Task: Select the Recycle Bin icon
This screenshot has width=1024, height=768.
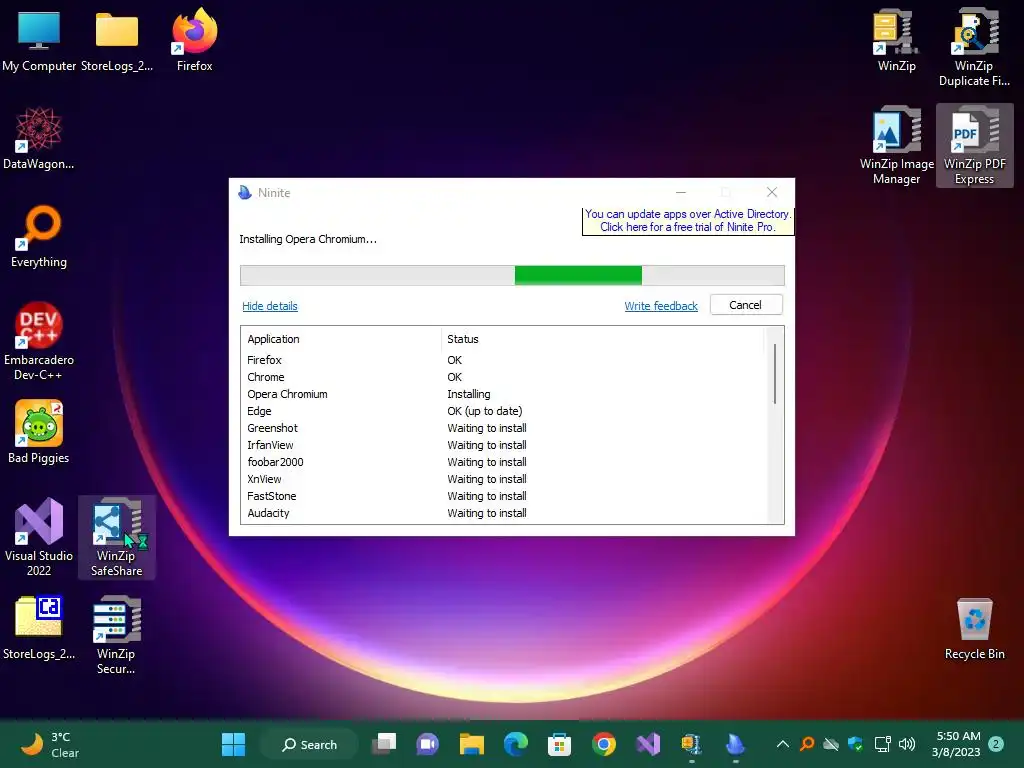Action: (x=974, y=629)
